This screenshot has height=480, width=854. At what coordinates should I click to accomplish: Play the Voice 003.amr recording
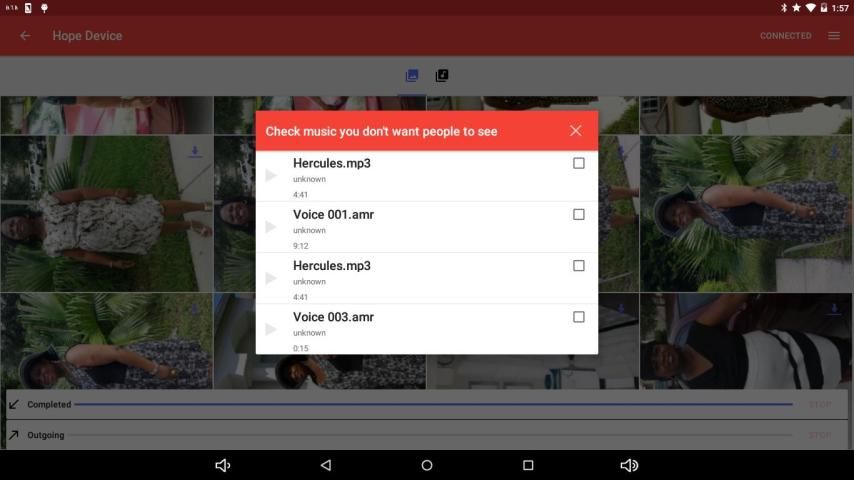click(271, 329)
